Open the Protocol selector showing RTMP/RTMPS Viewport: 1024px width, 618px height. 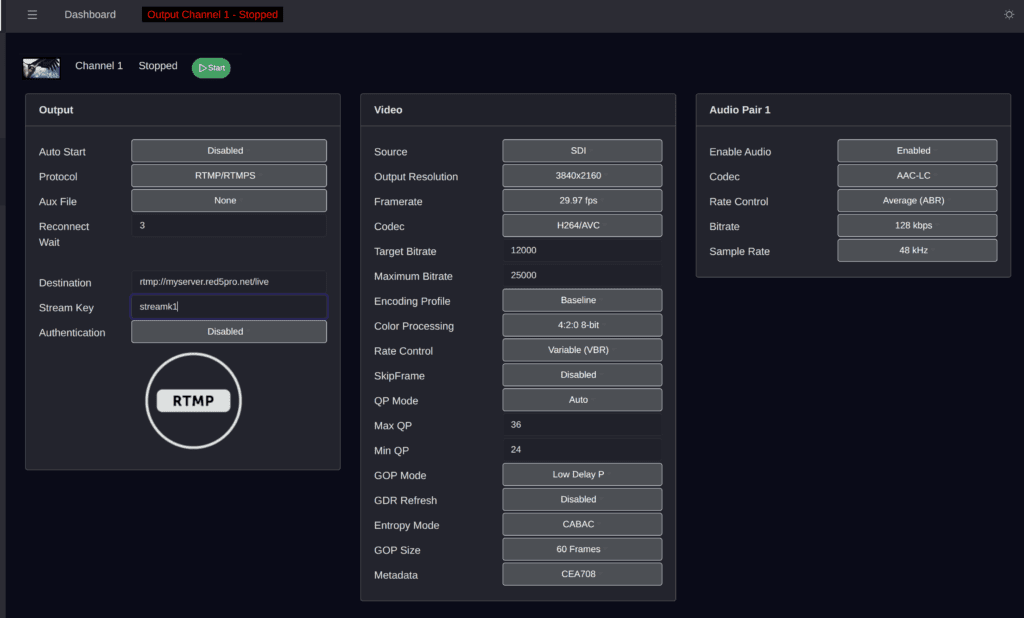pyautogui.click(x=228, y=175)
